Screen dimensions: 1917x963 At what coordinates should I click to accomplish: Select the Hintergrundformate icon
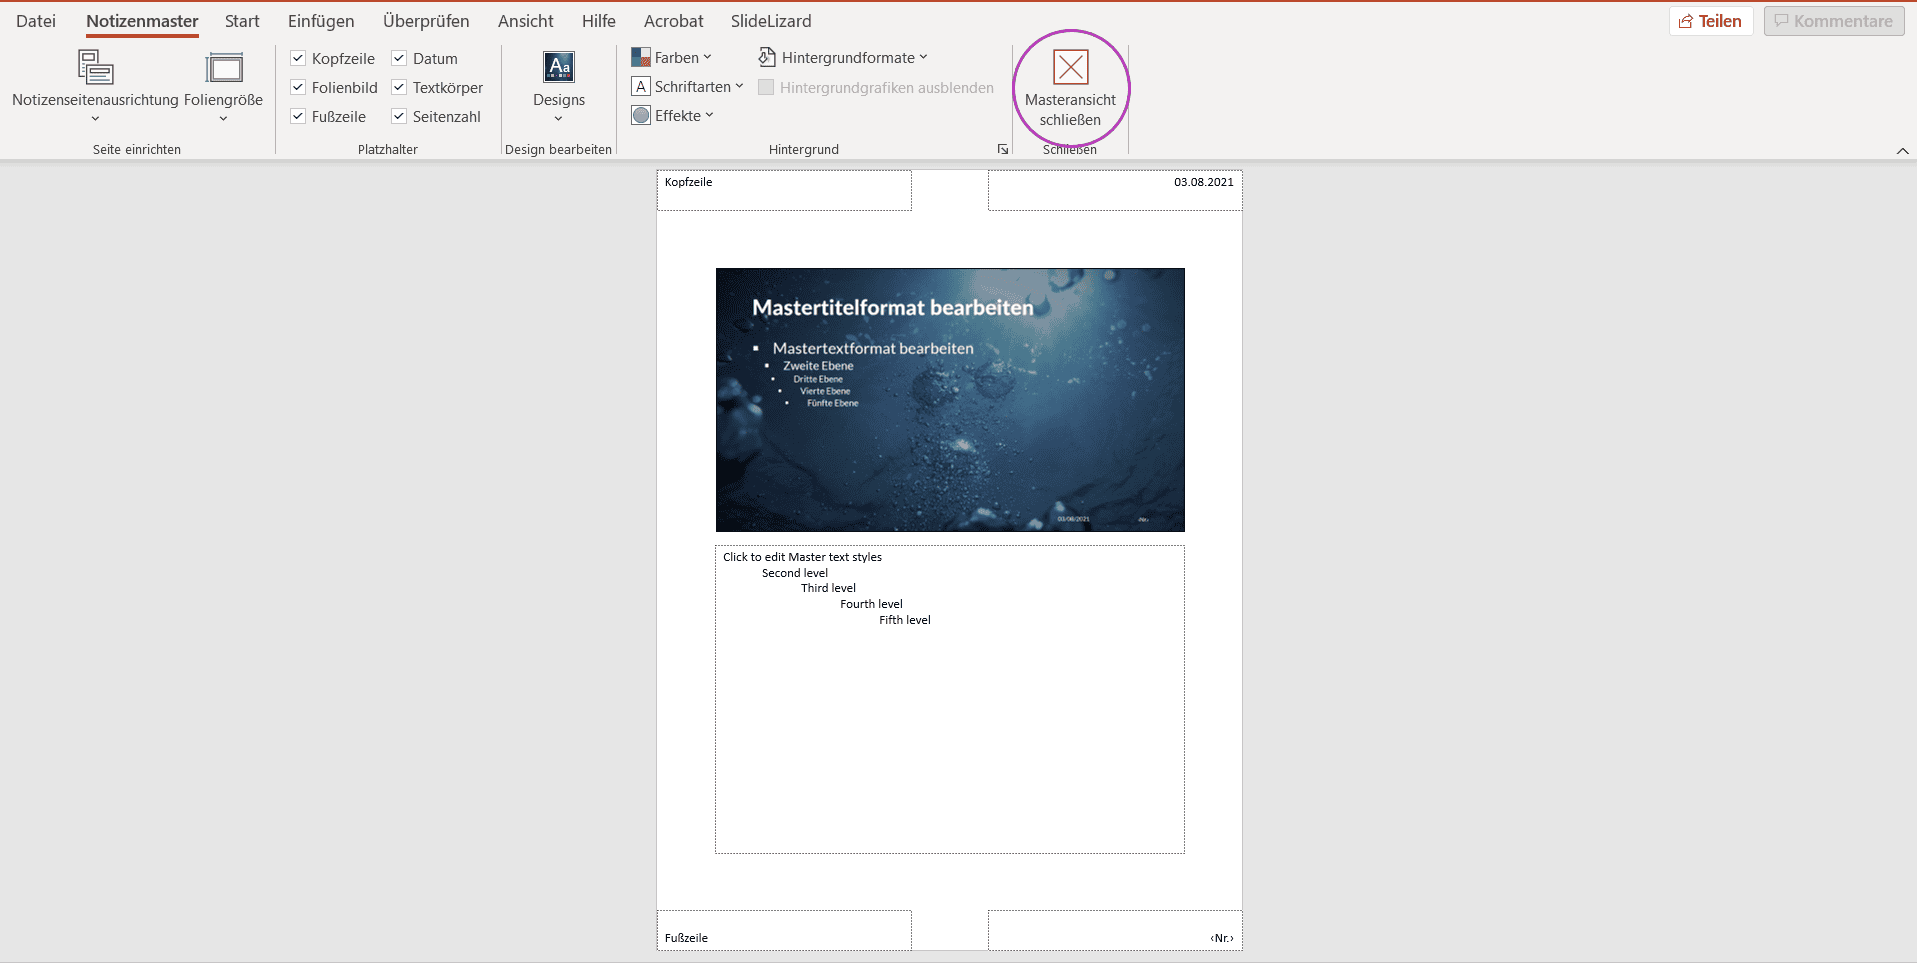click(x=766, y=57)
